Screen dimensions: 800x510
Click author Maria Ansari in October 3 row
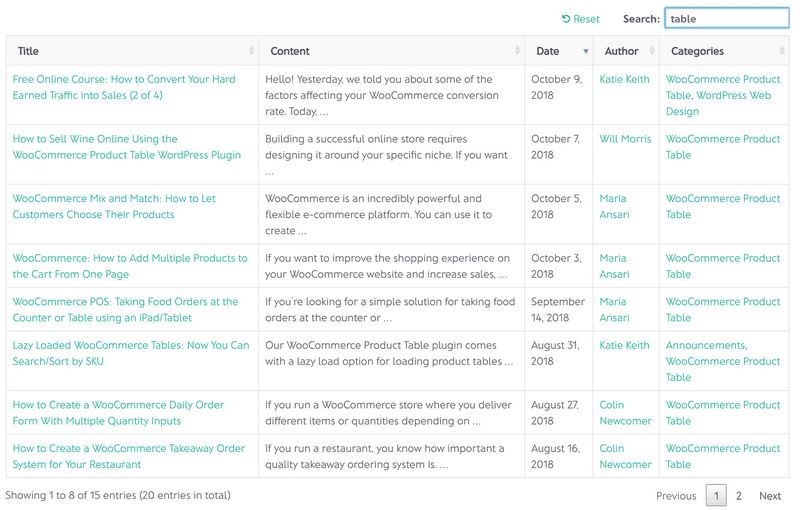point(614,266)
